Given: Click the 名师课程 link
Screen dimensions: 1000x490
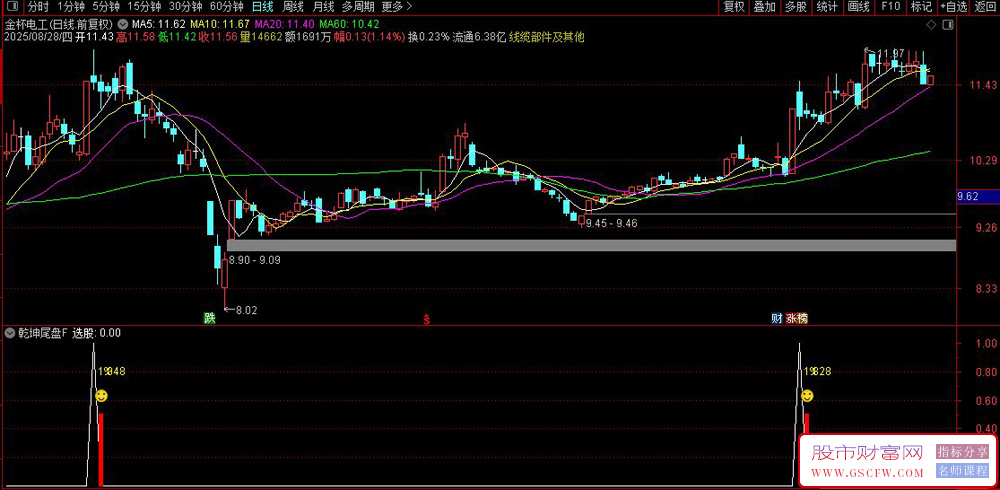Looking at the screenshot, I should pyautogui.click(x=962, y=471).
